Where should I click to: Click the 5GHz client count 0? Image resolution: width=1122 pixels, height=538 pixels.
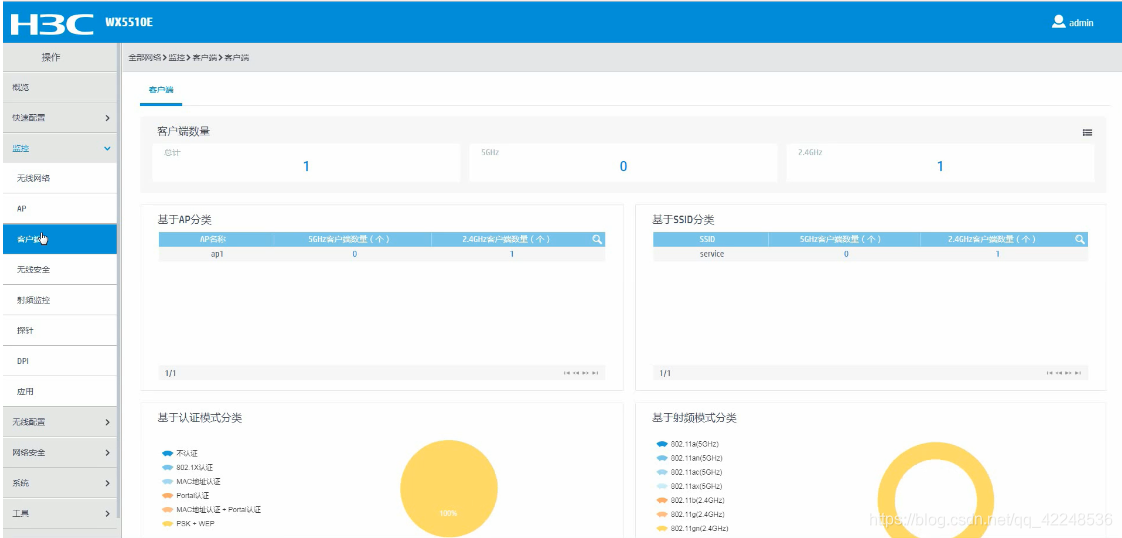(623, 167)
